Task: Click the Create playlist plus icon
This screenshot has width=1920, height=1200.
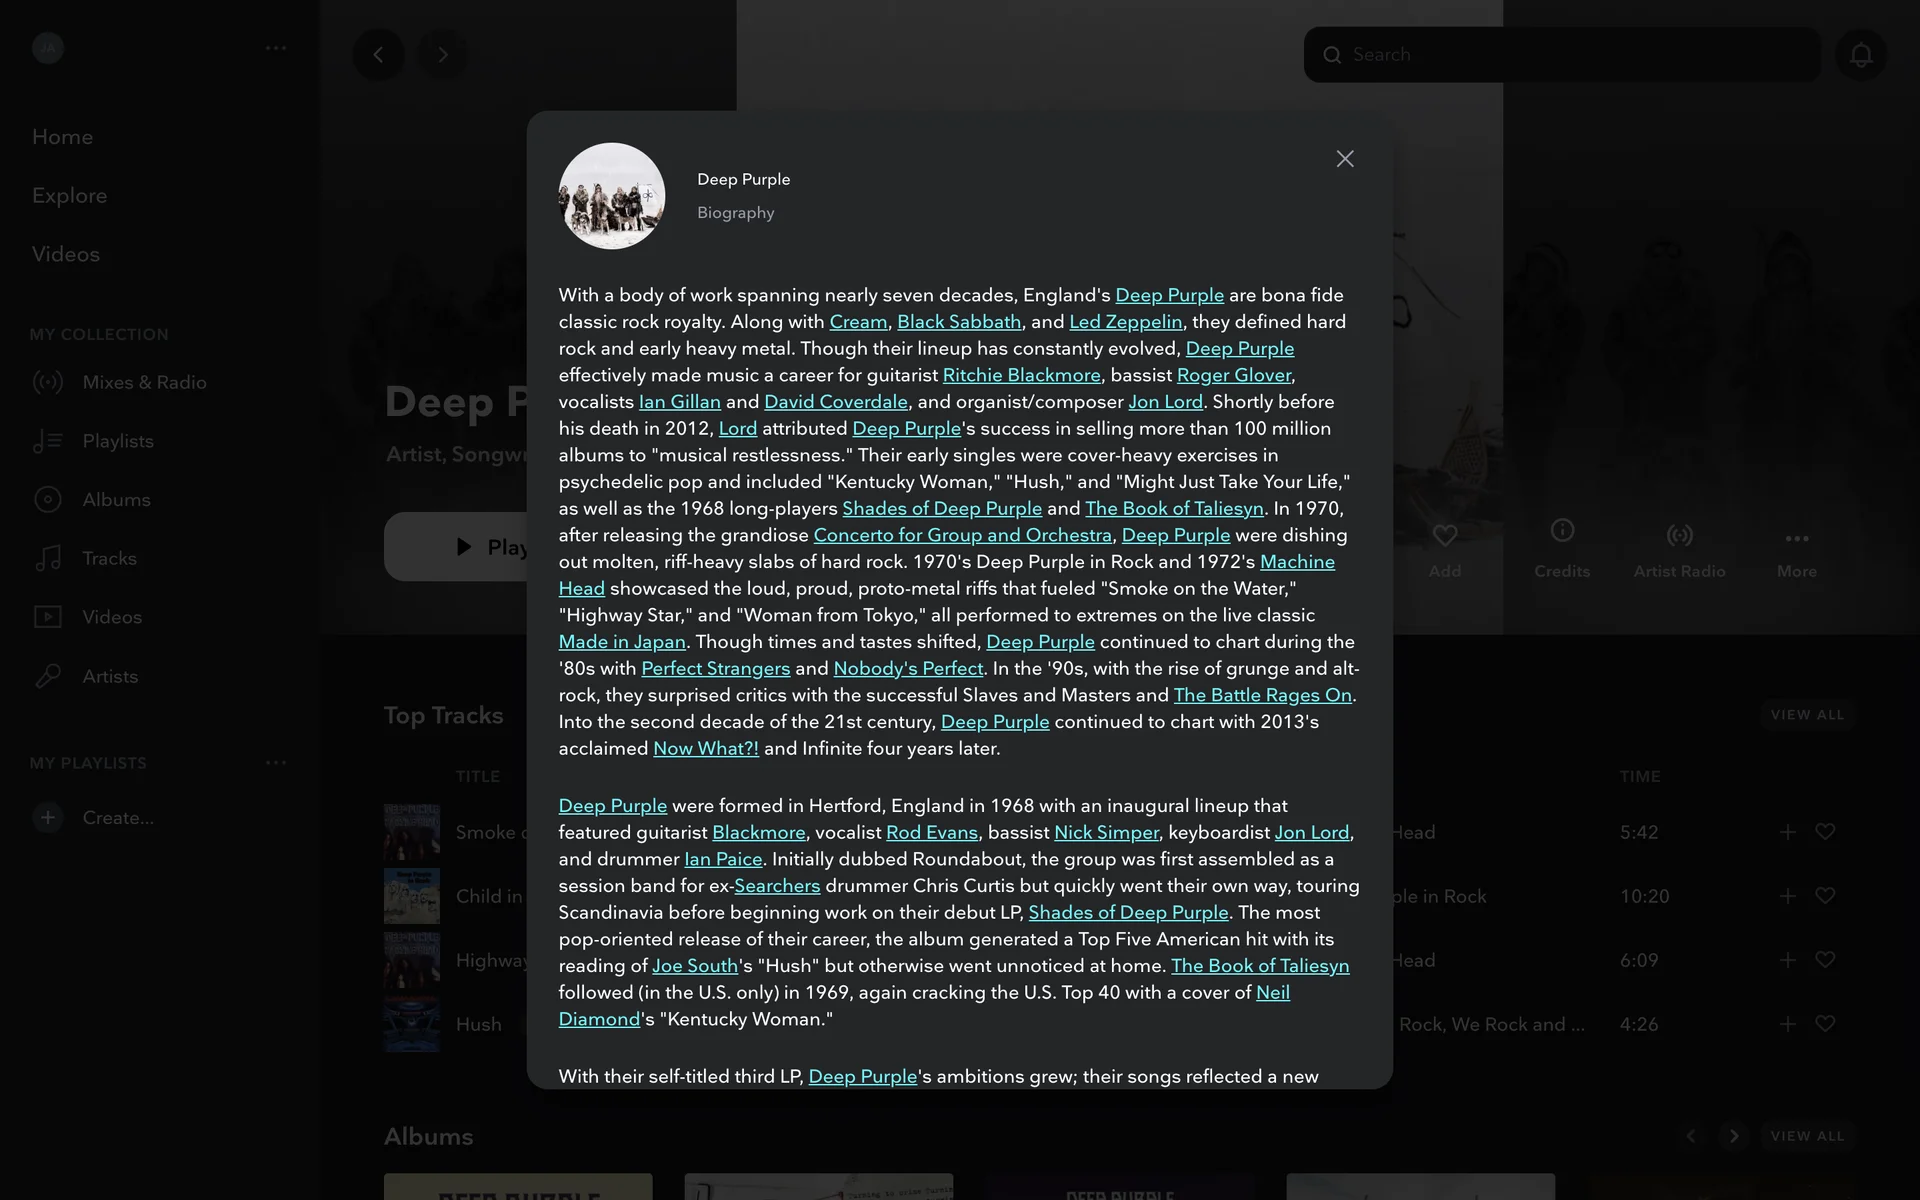Action: [47, 817]
